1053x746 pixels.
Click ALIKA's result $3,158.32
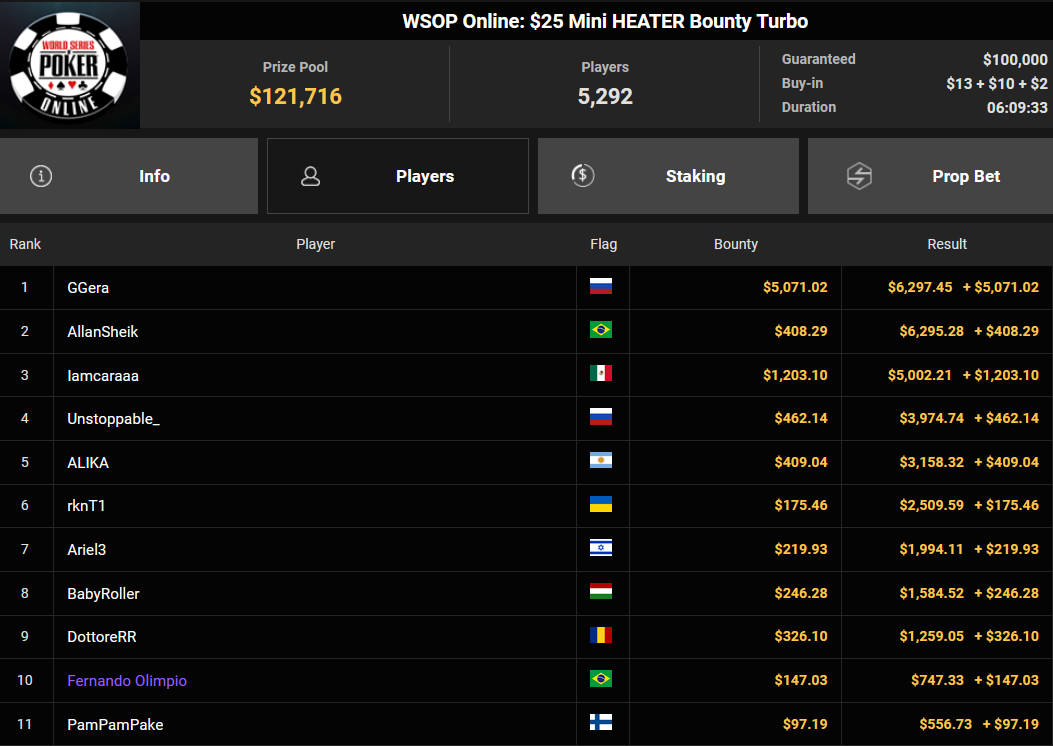click(931, 462)
